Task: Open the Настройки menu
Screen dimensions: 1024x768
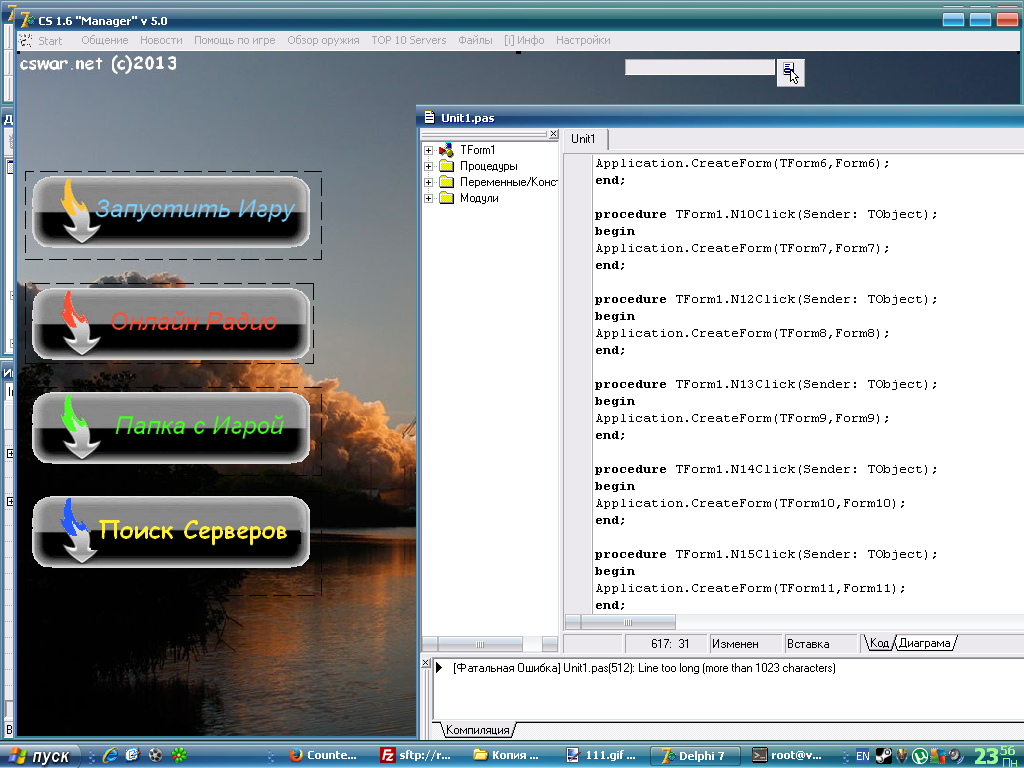Action: (583, 40)
